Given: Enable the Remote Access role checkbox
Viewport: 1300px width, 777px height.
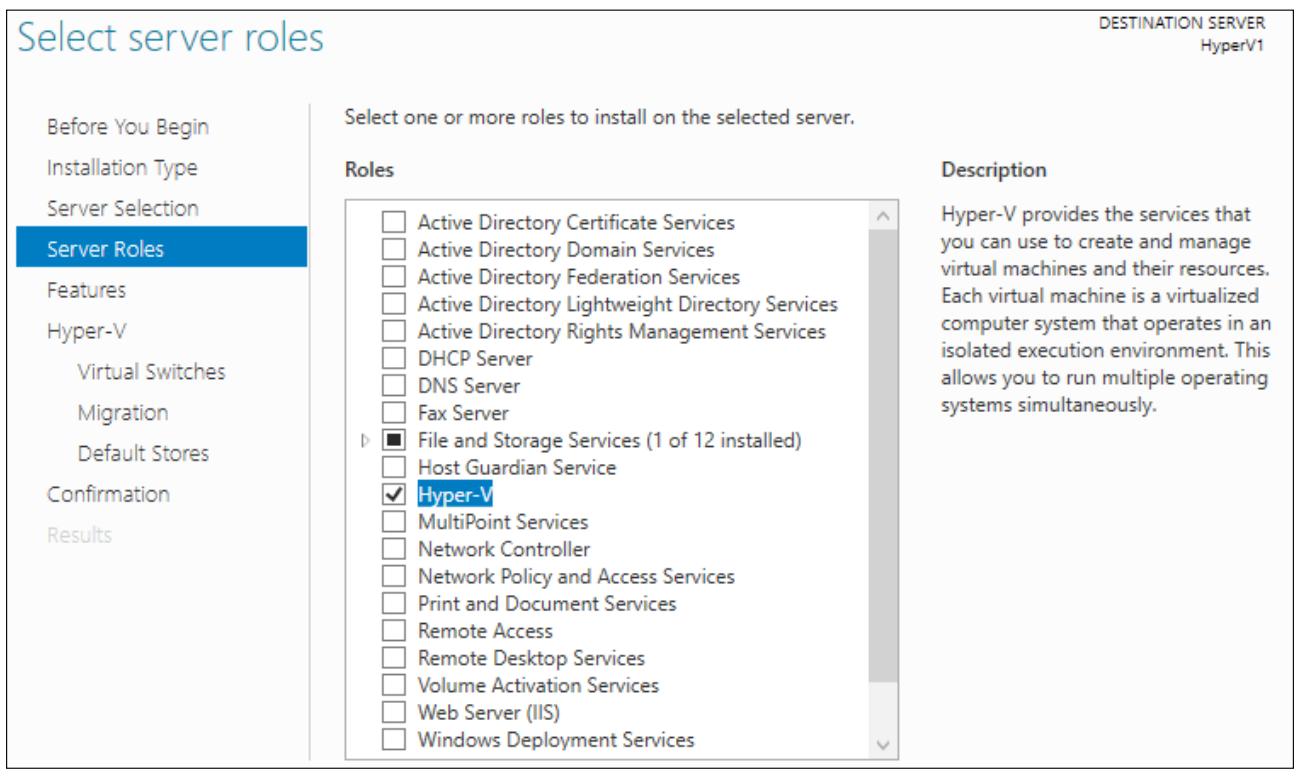Looking at the screenshot, I should coord(395,631).
